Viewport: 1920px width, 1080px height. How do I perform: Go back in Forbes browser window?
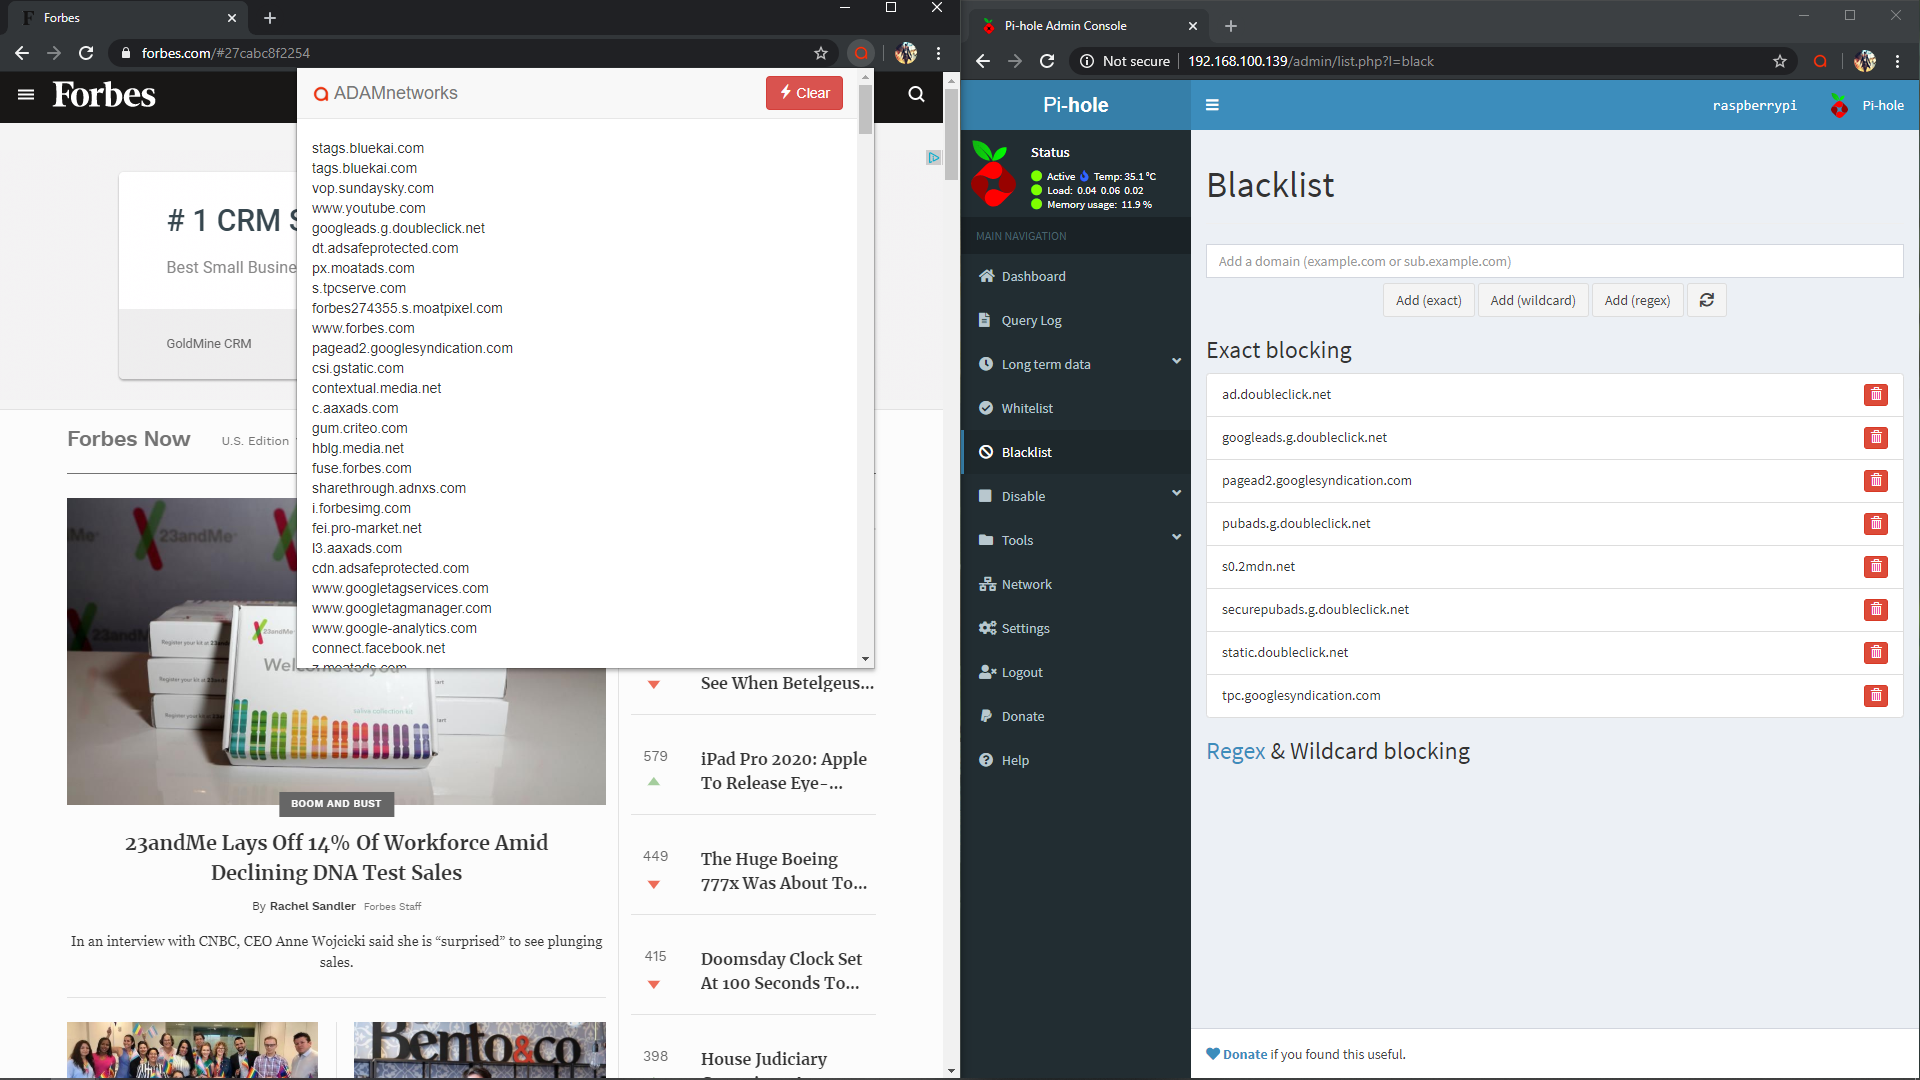(x=22, y=53)
